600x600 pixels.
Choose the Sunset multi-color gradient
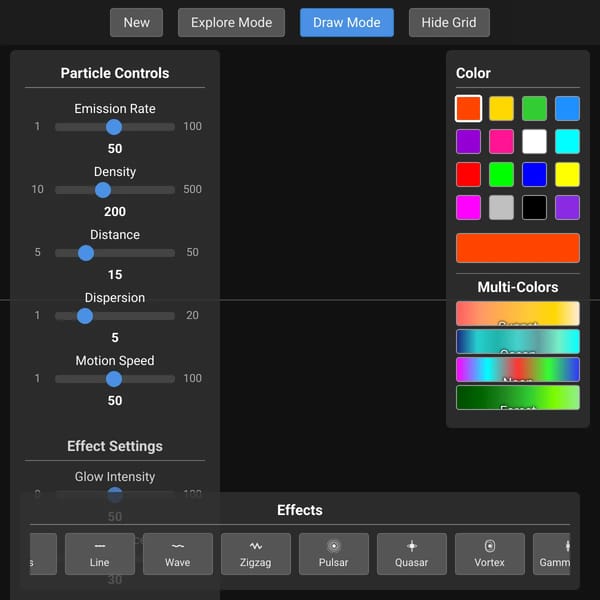[x=518, y=313]
